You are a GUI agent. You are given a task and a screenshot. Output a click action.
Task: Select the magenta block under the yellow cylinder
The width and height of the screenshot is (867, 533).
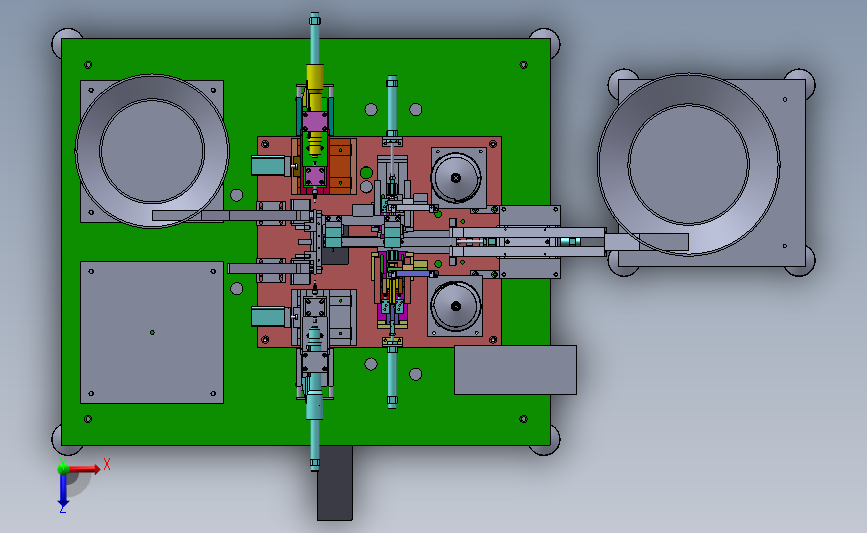[x=315, y=122]
